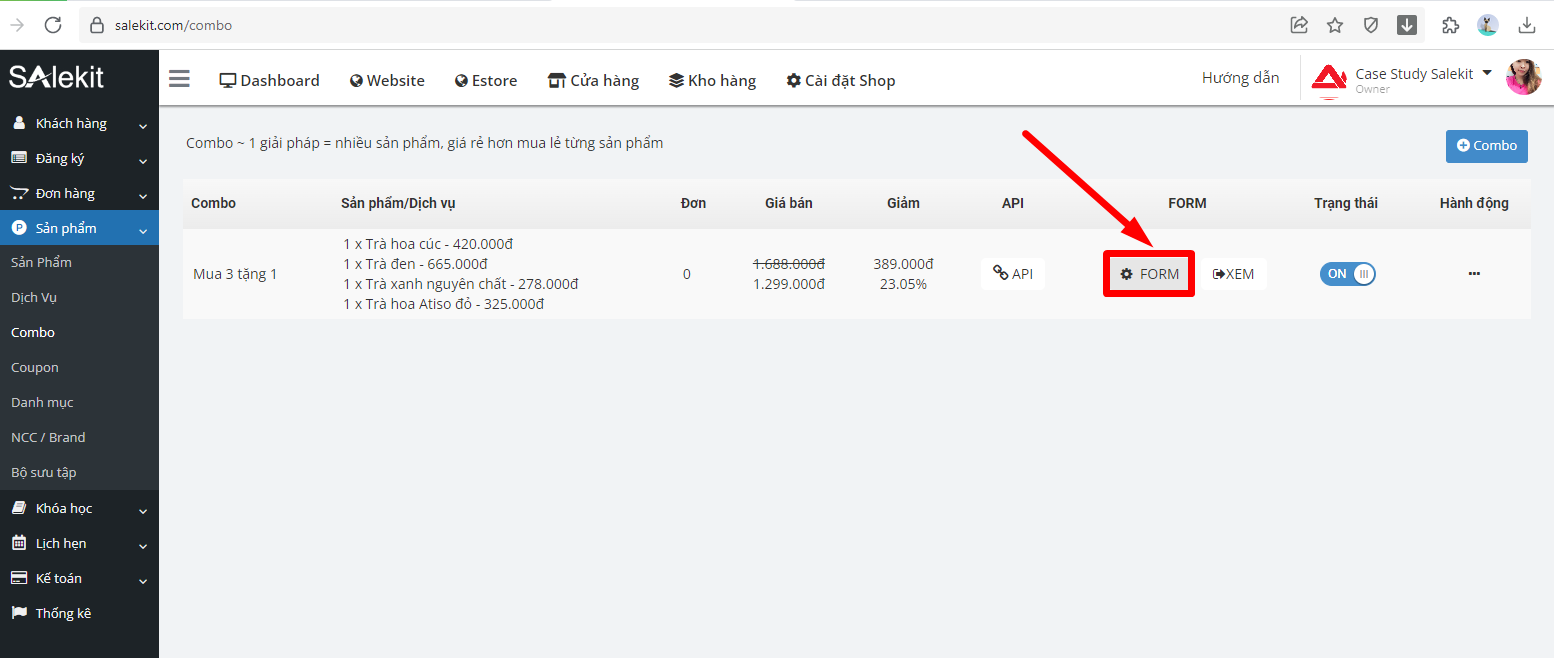Open Kho hàng in the top navigation
This screenshot has width=1554, height=658.
point(712,80)
